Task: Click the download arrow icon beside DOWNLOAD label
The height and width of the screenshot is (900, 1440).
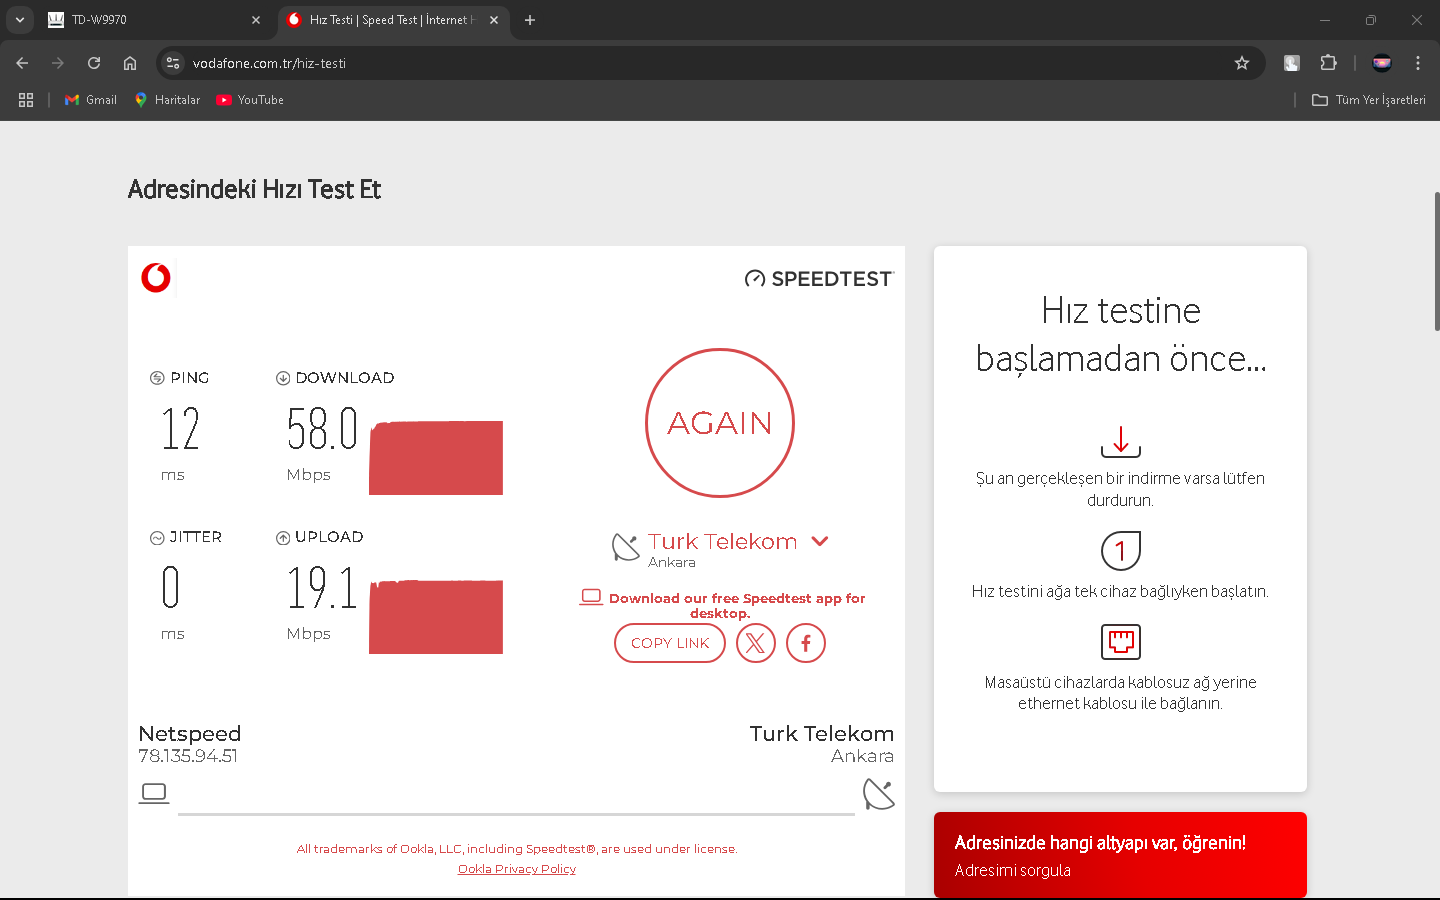Action: [x=283, y=378]
